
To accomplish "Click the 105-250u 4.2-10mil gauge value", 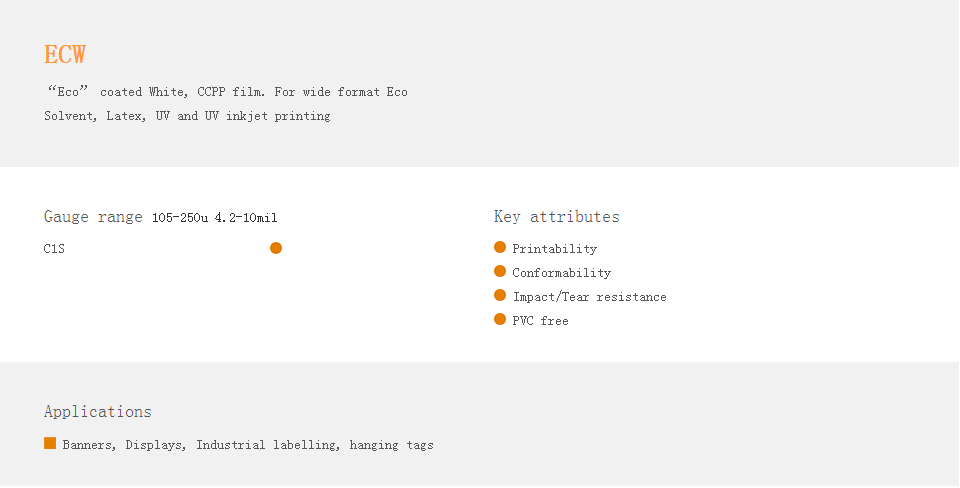I will [x=214, y=218].
